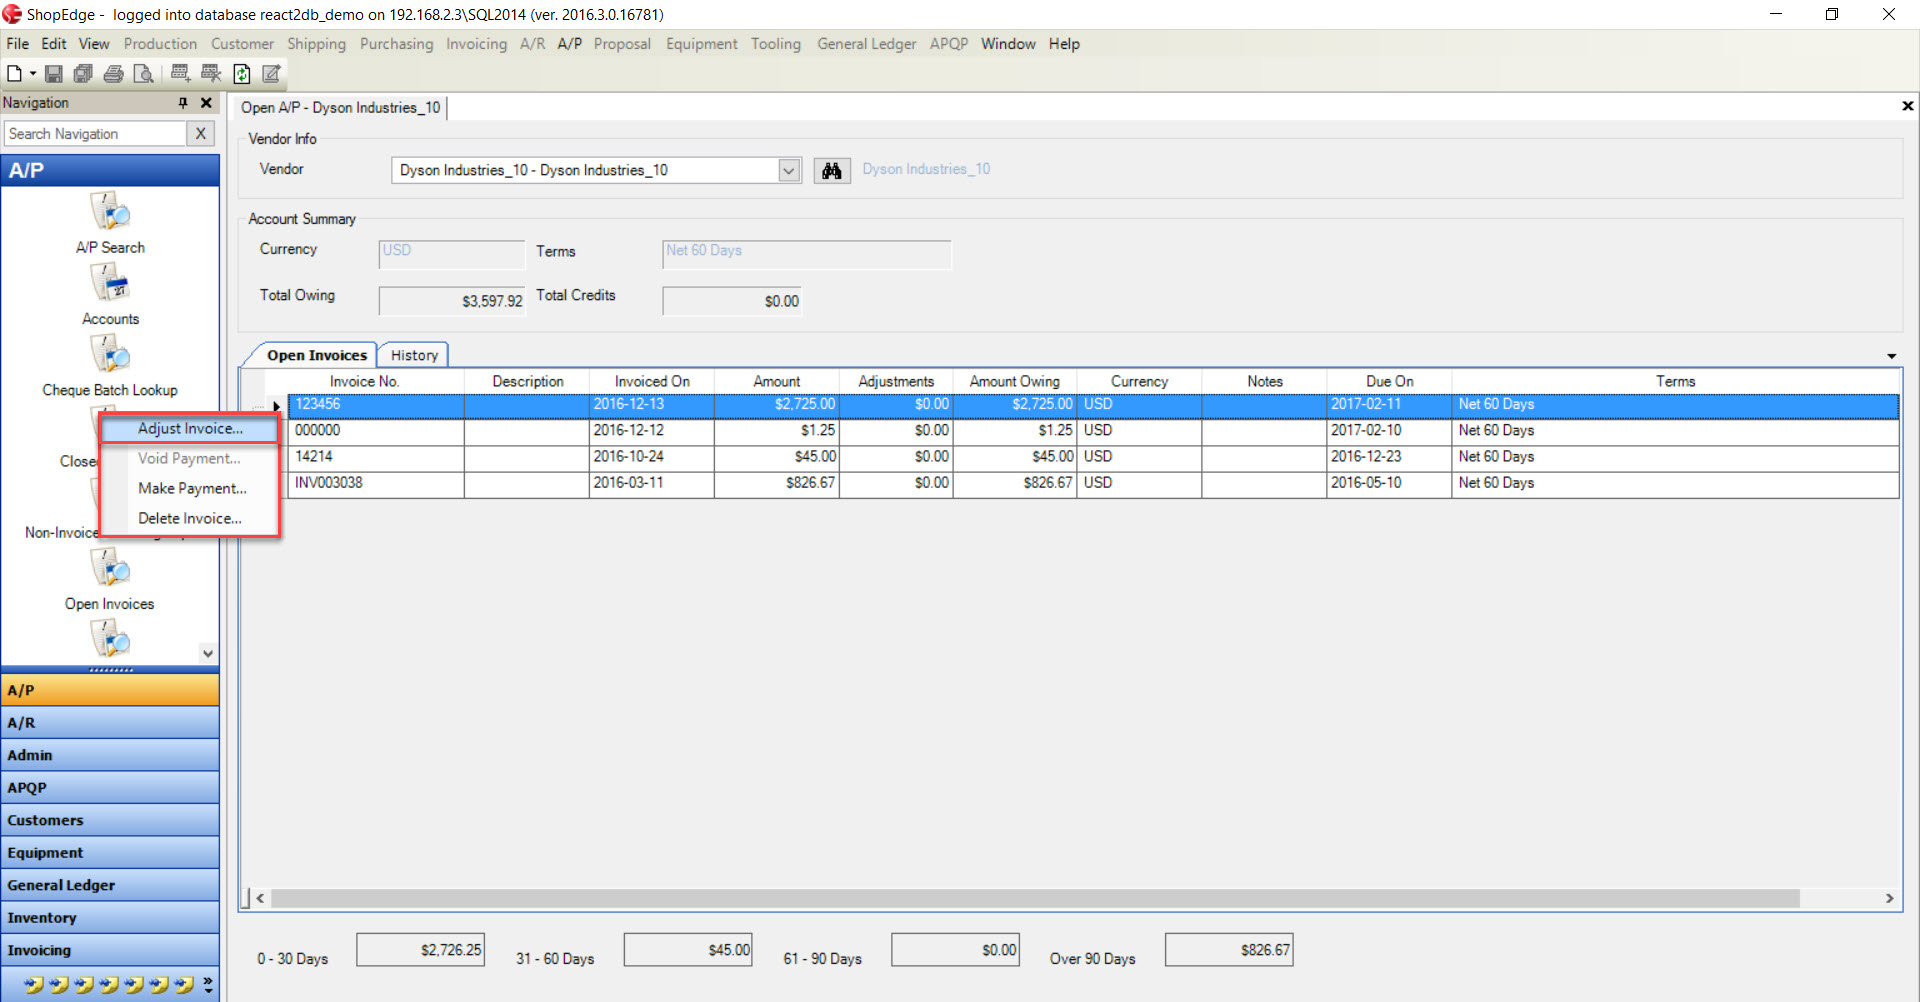The height and width of the screenshot is (1002, 1920).
Task: Click the Total Owing $3,597.92 field
Action: tap(451, 301)
